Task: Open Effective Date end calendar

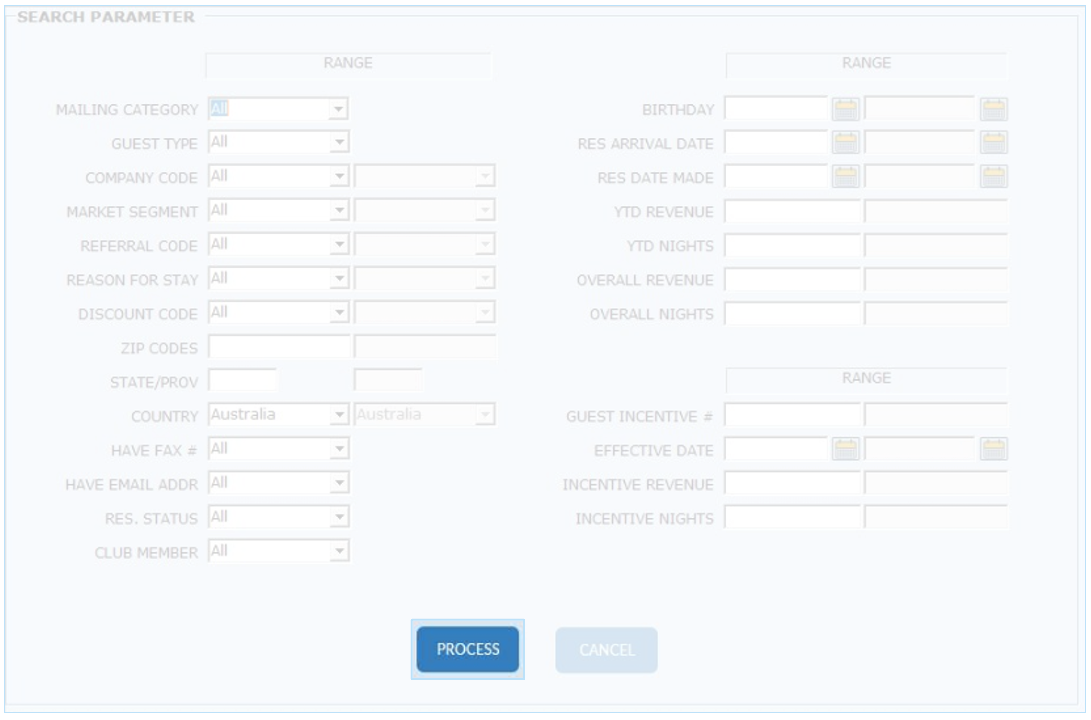Action: pos(993,449)
